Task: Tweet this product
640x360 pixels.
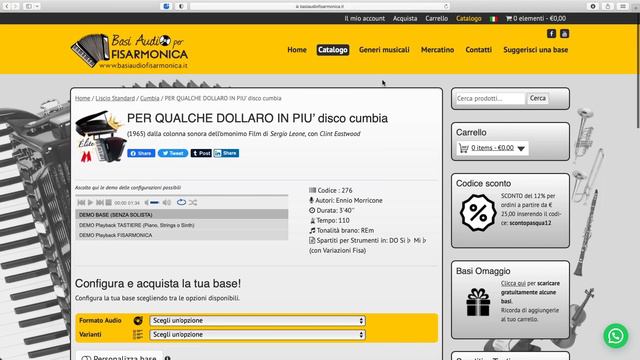Action: (x=173, y=153)
